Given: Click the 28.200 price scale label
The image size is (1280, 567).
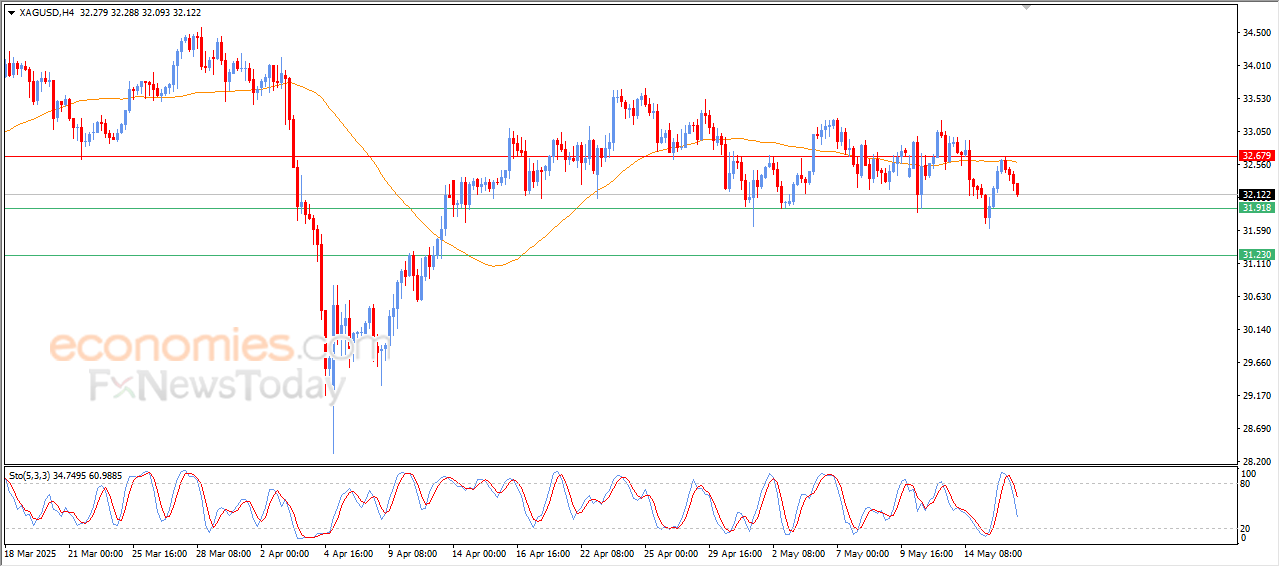Looking at the screenshot, I should (1255, 461).
